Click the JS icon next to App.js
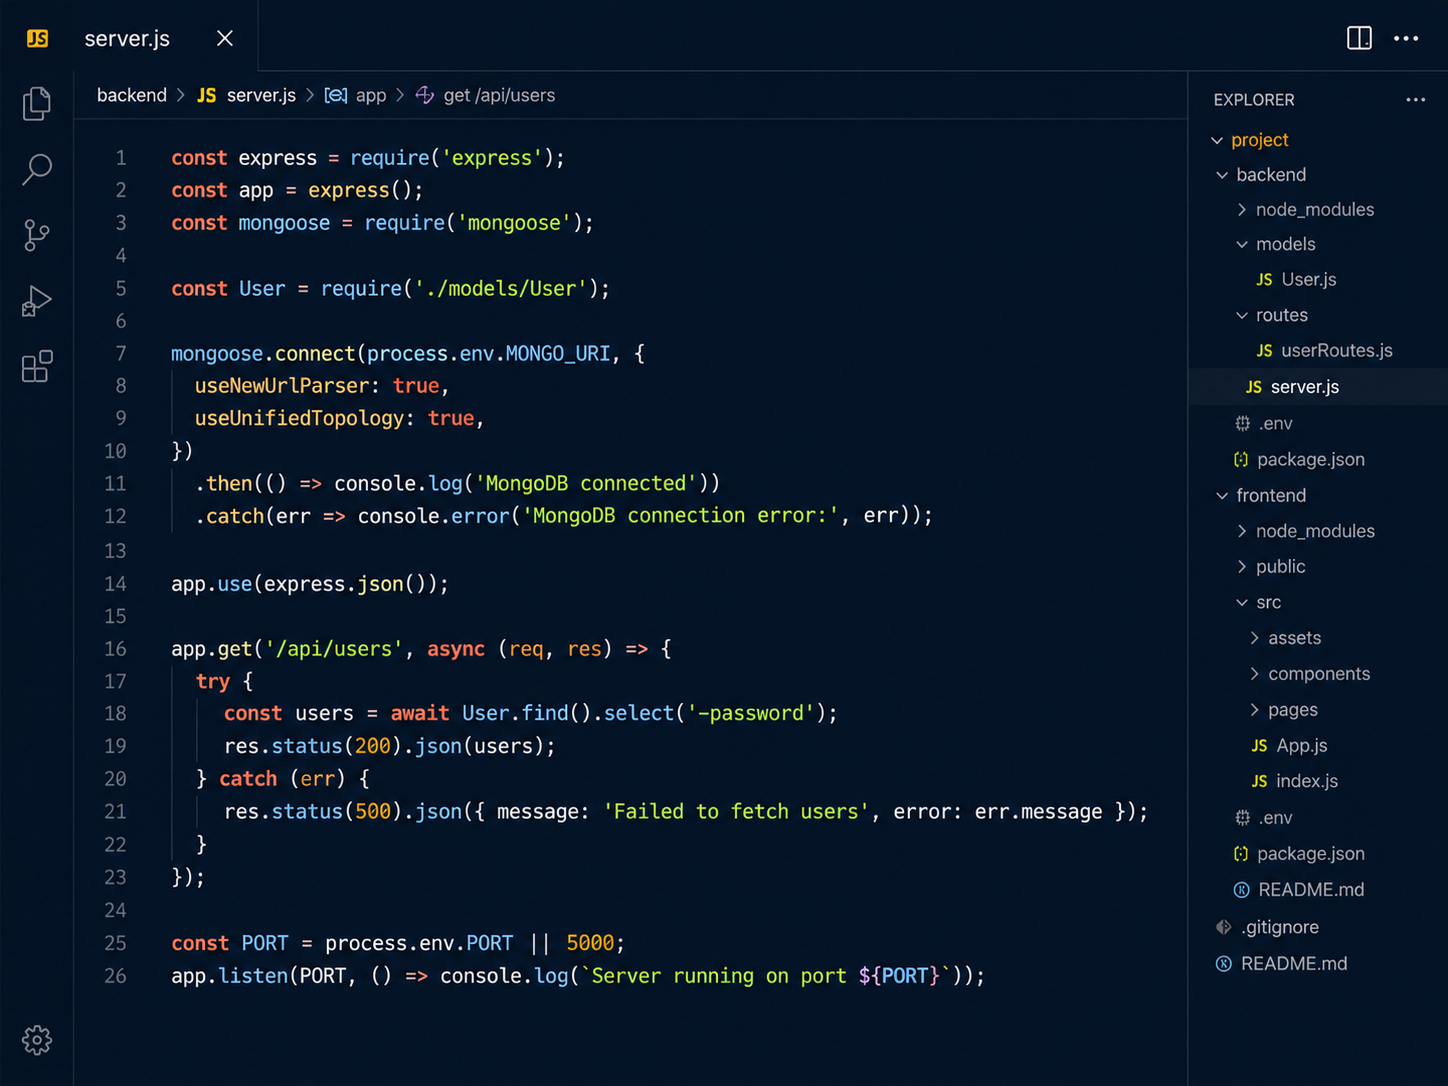1448x1086 pixels. tap(1259, 746)
